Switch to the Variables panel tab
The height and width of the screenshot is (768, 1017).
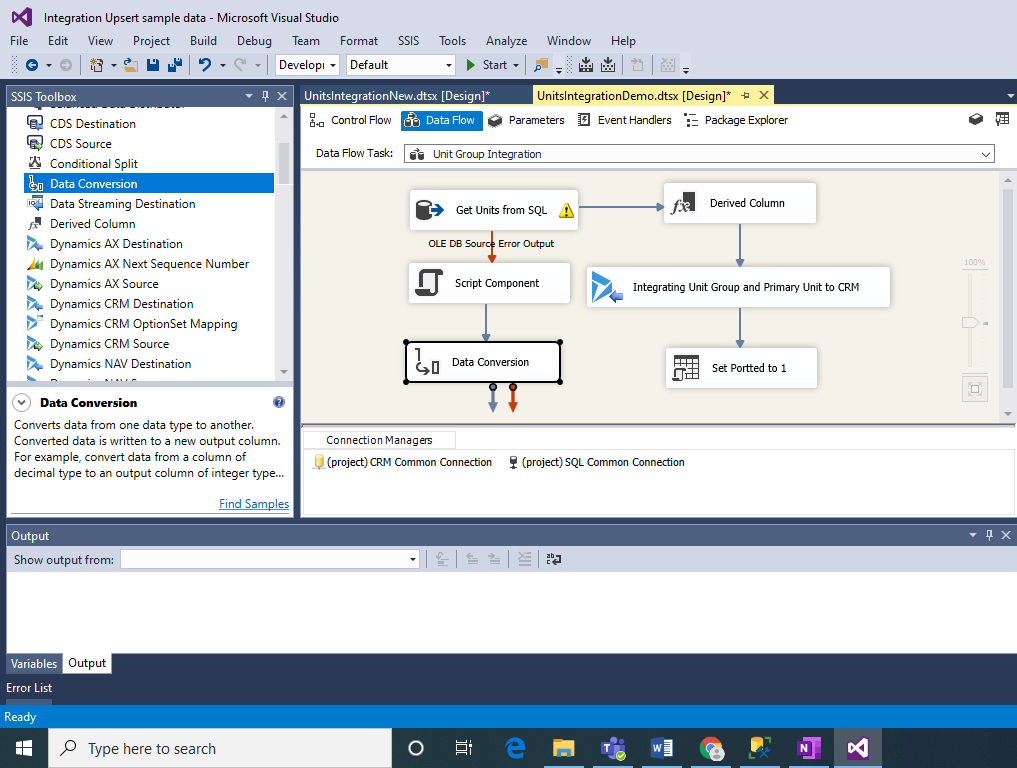pyautogui.click(x=34, y=664)
